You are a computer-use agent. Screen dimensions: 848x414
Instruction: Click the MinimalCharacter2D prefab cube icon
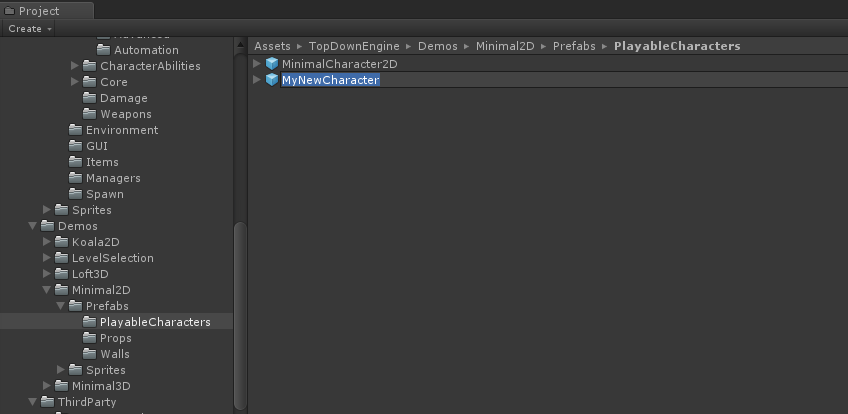pos(271,64)
